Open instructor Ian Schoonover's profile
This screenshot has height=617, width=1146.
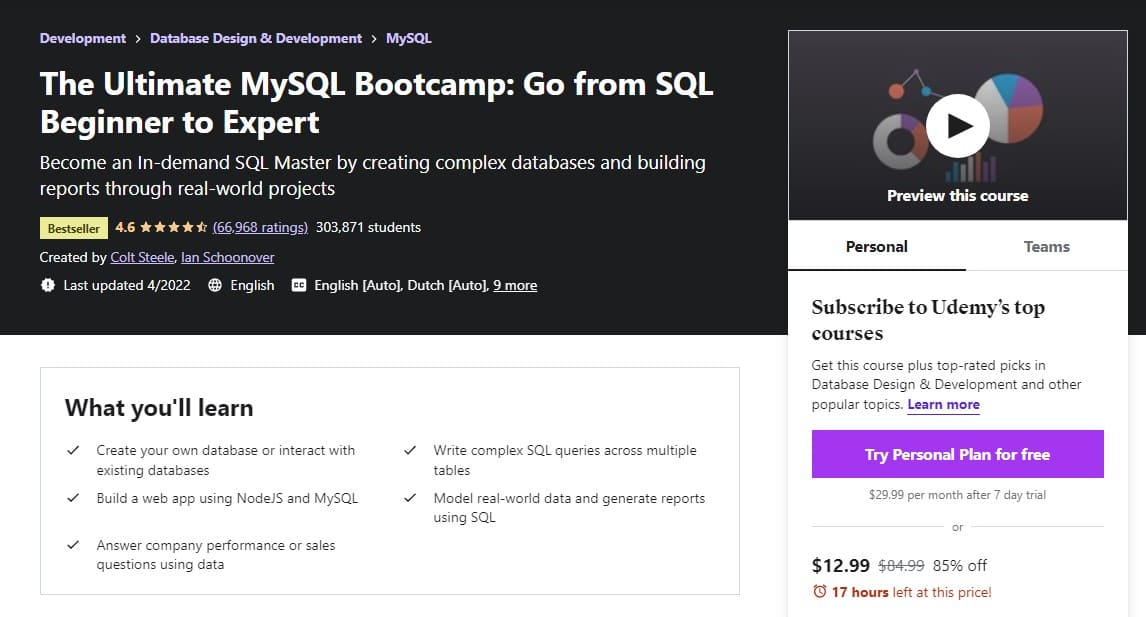point(227,257)
